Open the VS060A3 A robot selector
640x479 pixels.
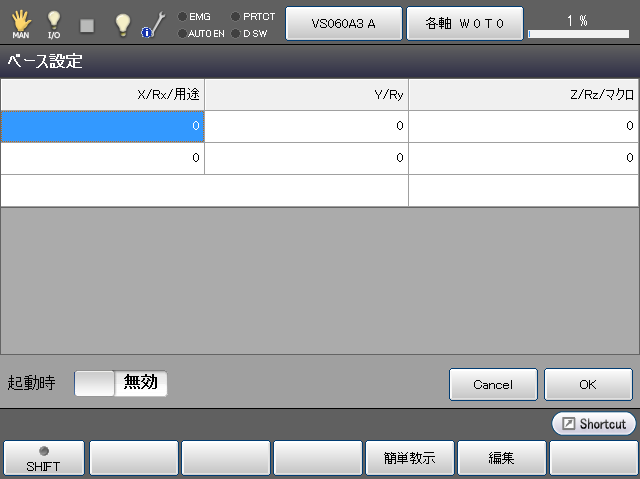(343, 23)
